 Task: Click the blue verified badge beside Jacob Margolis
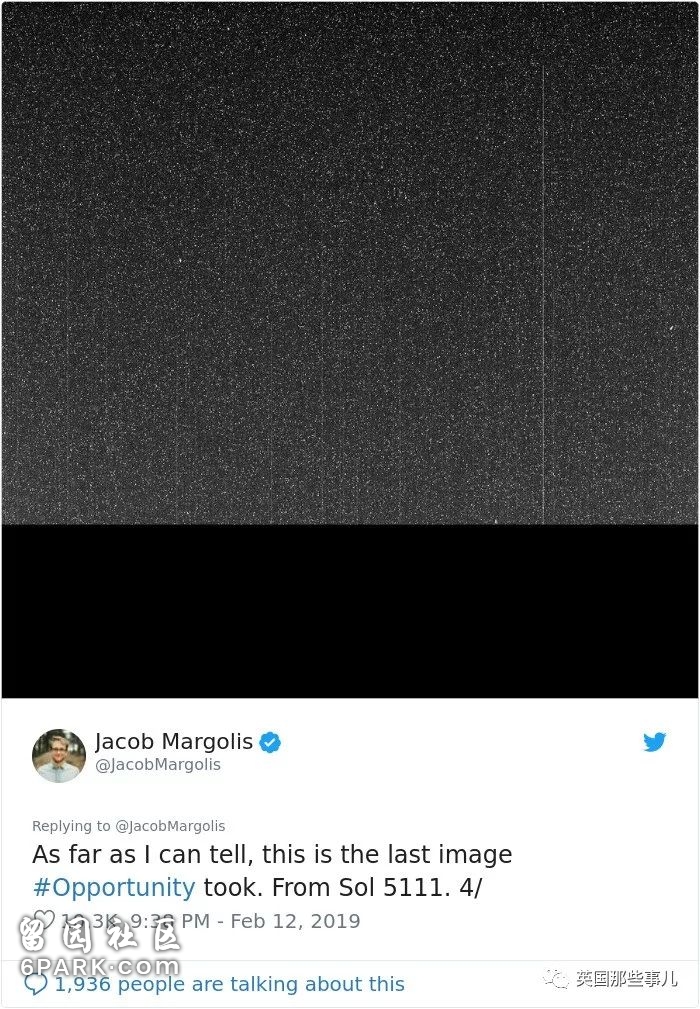pyautogui.click(x=270, y=742)
